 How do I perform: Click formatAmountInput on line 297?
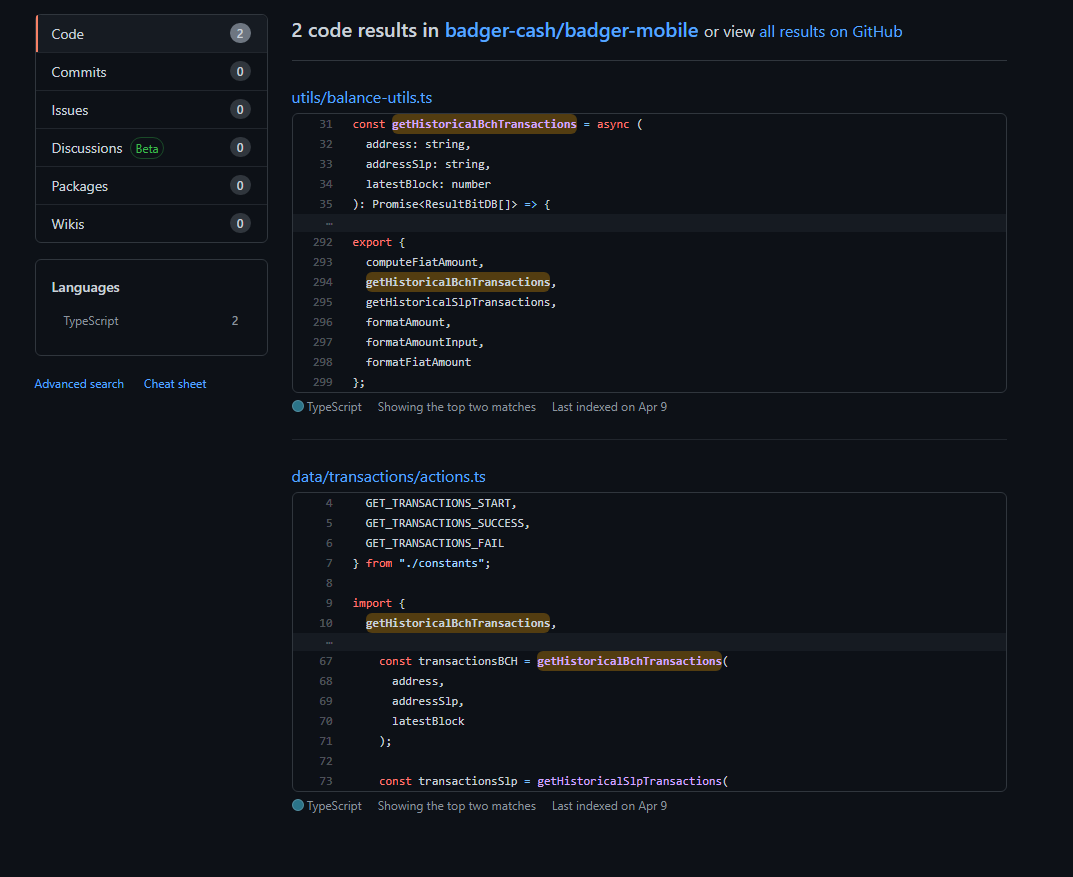coord(422,342)
